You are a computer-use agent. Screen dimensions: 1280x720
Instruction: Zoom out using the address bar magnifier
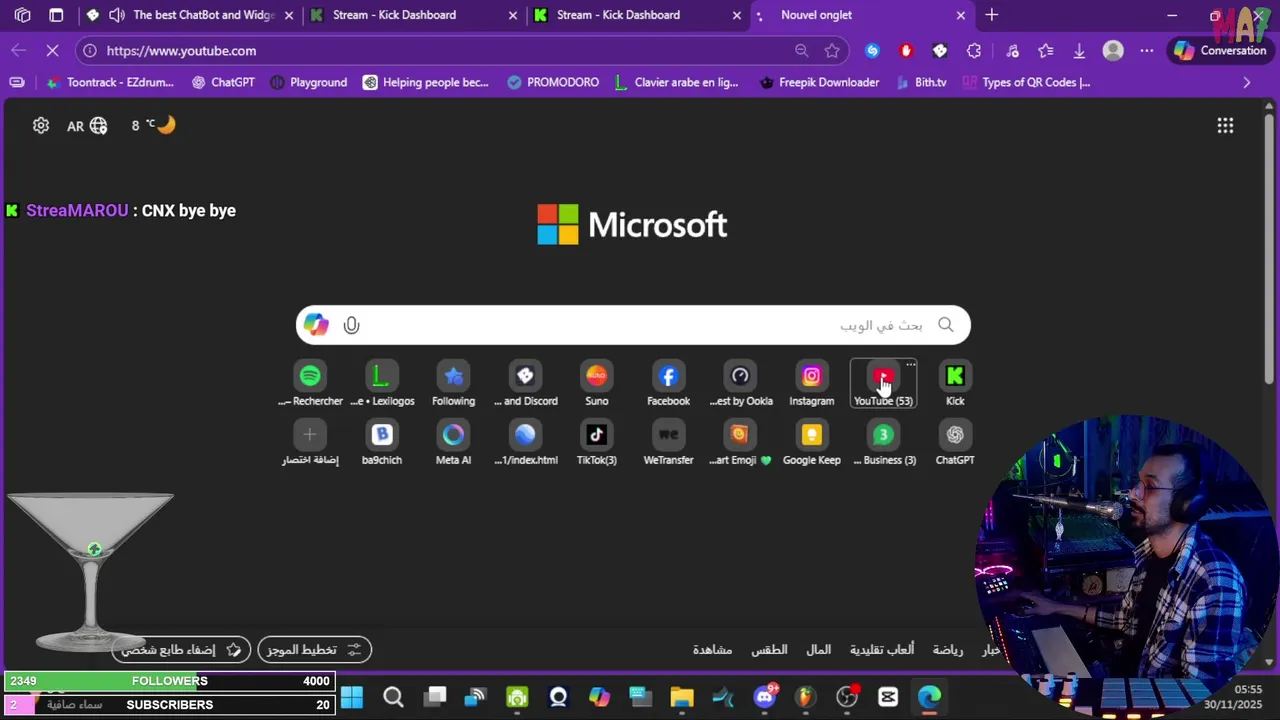tap(801, 50)
